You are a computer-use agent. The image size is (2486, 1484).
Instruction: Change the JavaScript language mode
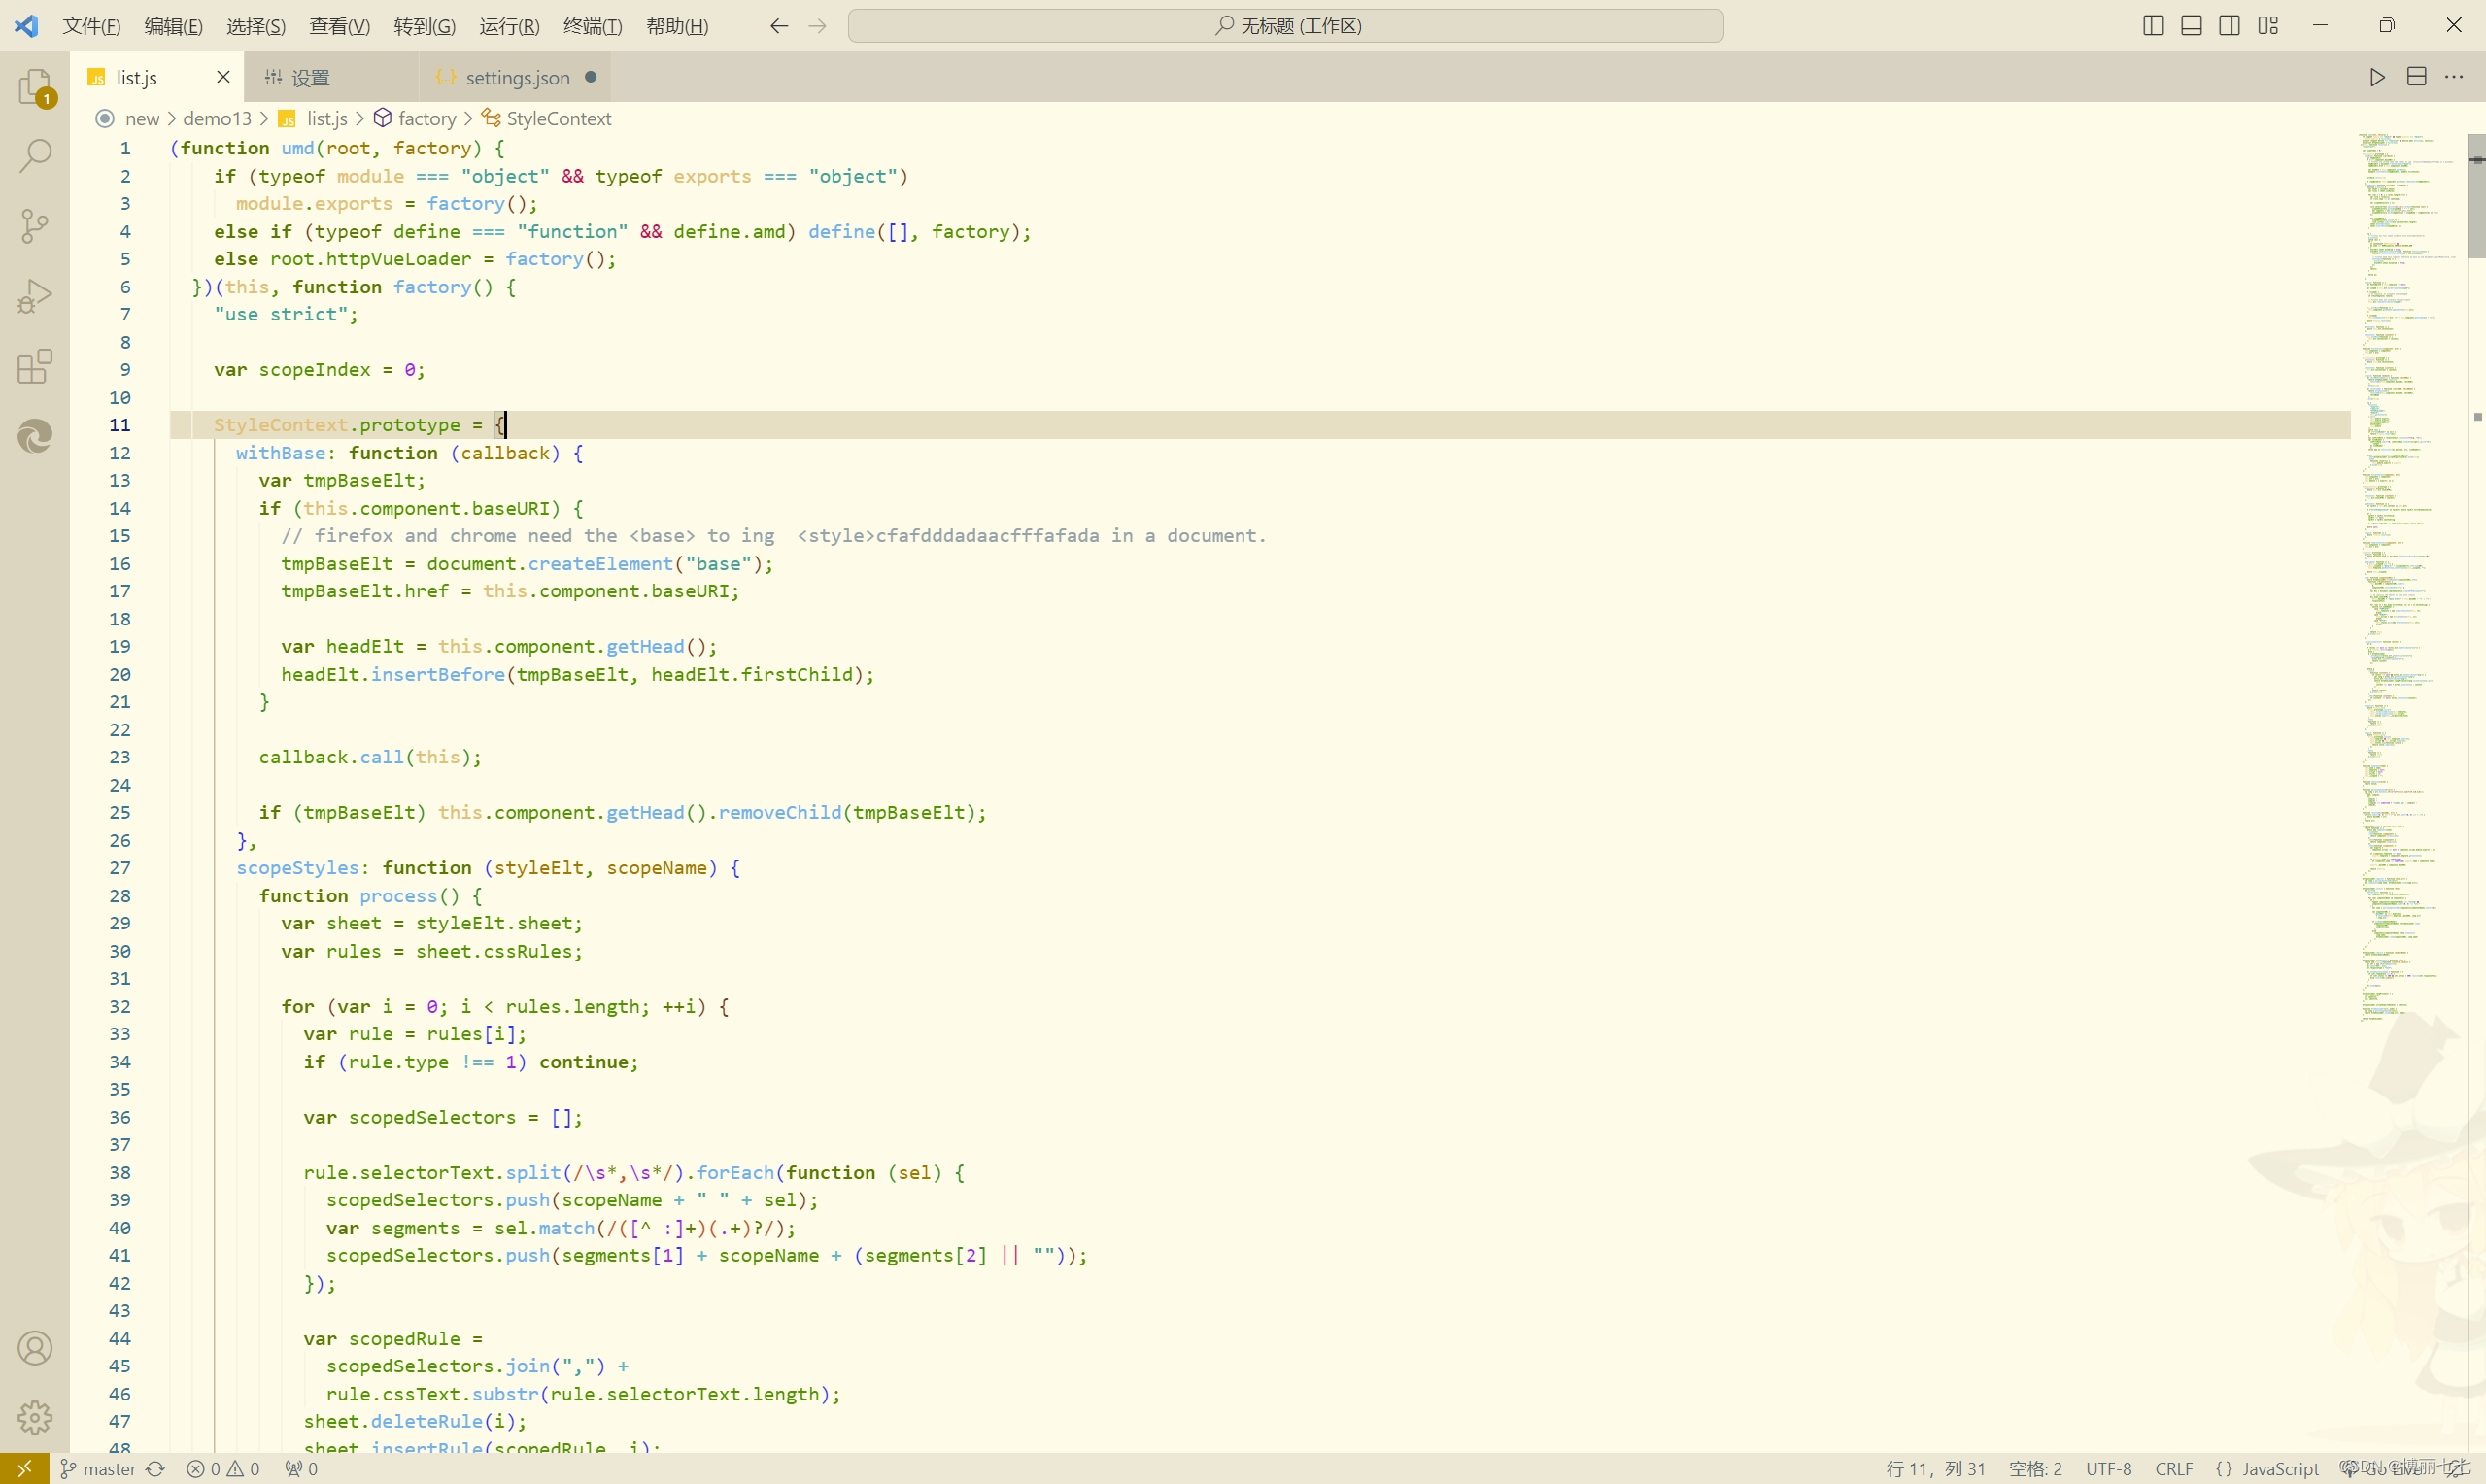[x=2279, y=1469]
